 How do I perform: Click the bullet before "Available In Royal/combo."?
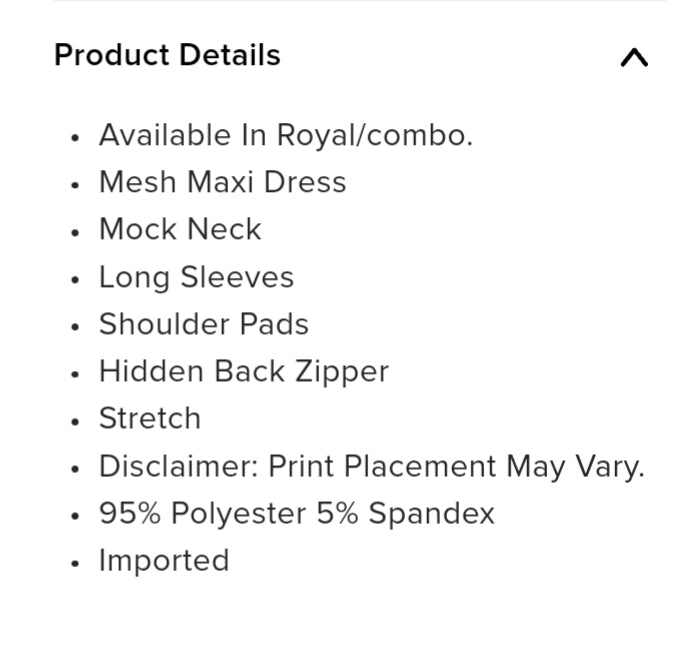[75, 138]
